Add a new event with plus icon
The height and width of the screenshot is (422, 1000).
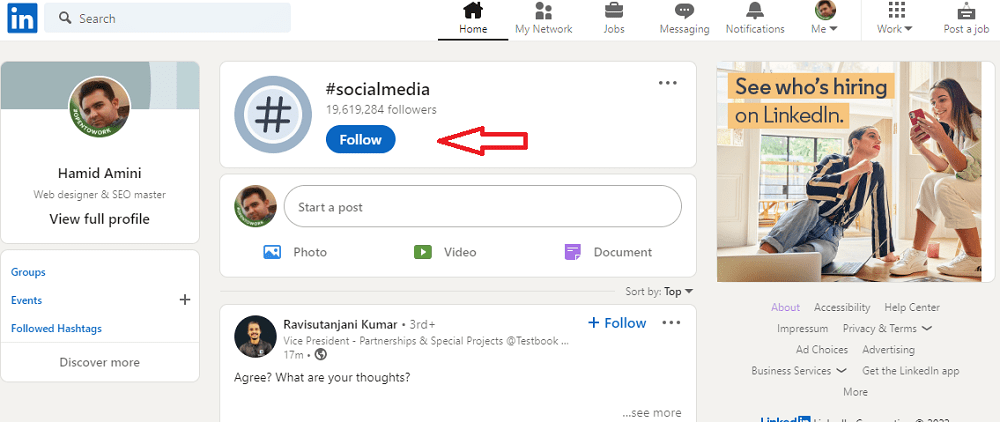(185, 300)
